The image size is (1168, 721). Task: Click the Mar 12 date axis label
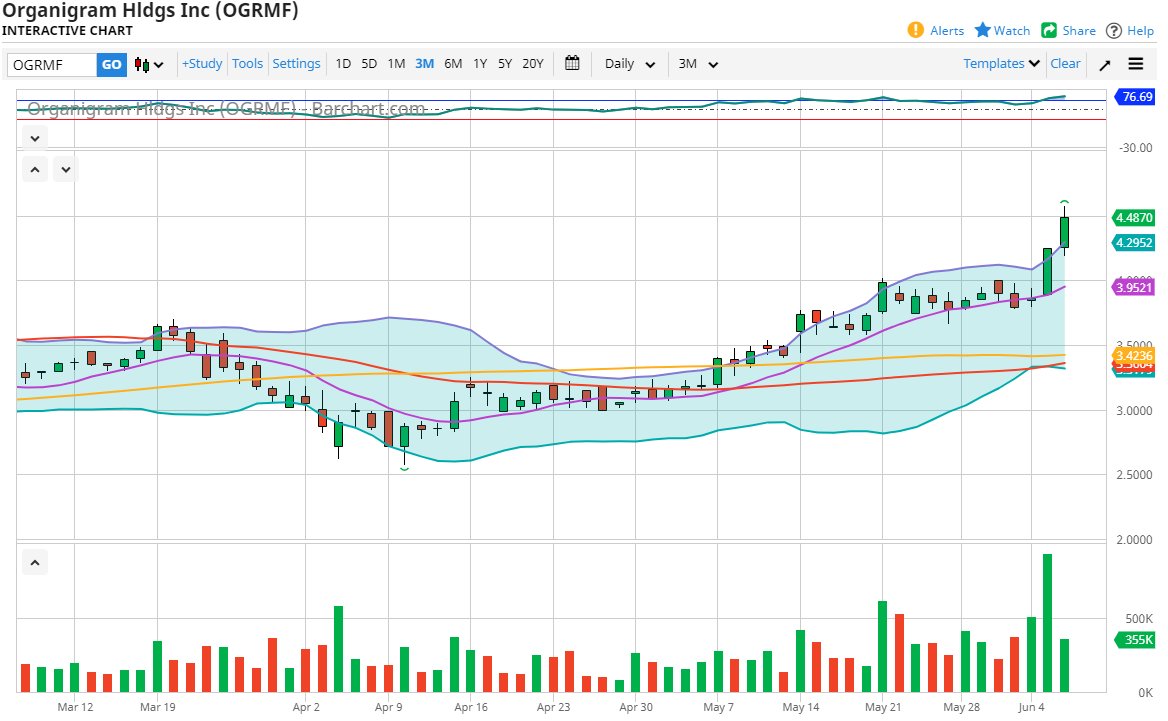75,707
